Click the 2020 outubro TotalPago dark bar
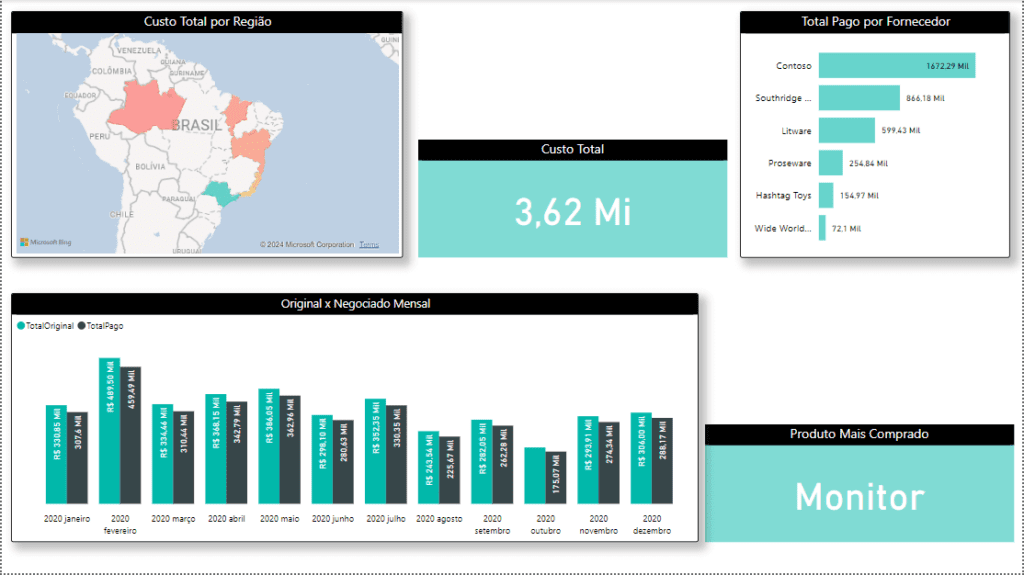 (x=556, y=478)
